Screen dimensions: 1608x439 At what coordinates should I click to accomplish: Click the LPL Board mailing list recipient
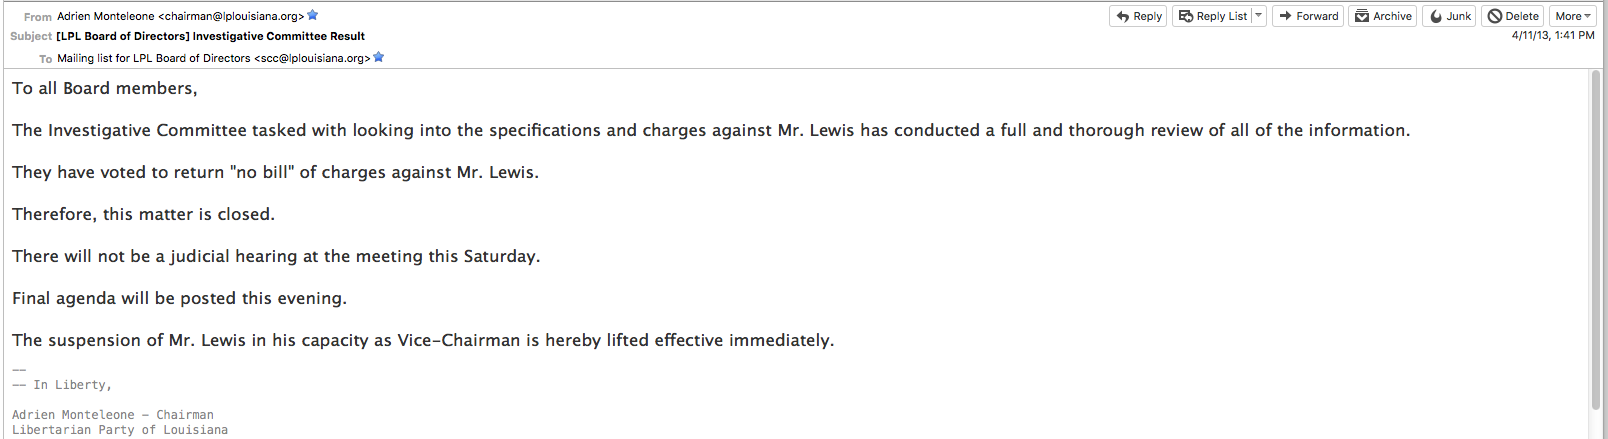click(213, 58)
